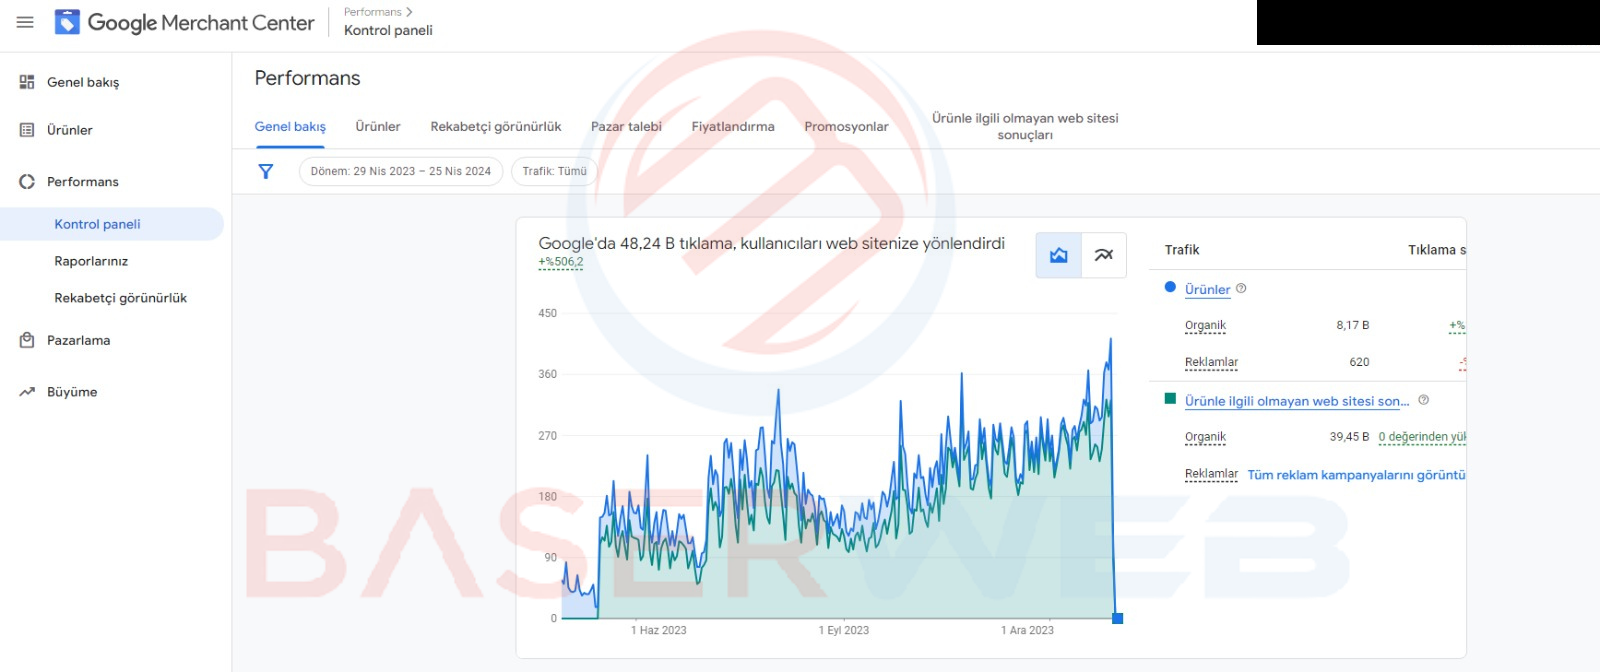This screenshot has width=1600, height=672.
Task: Click the Ürünler link in Trafik panel
Action: click(1207, 289)
